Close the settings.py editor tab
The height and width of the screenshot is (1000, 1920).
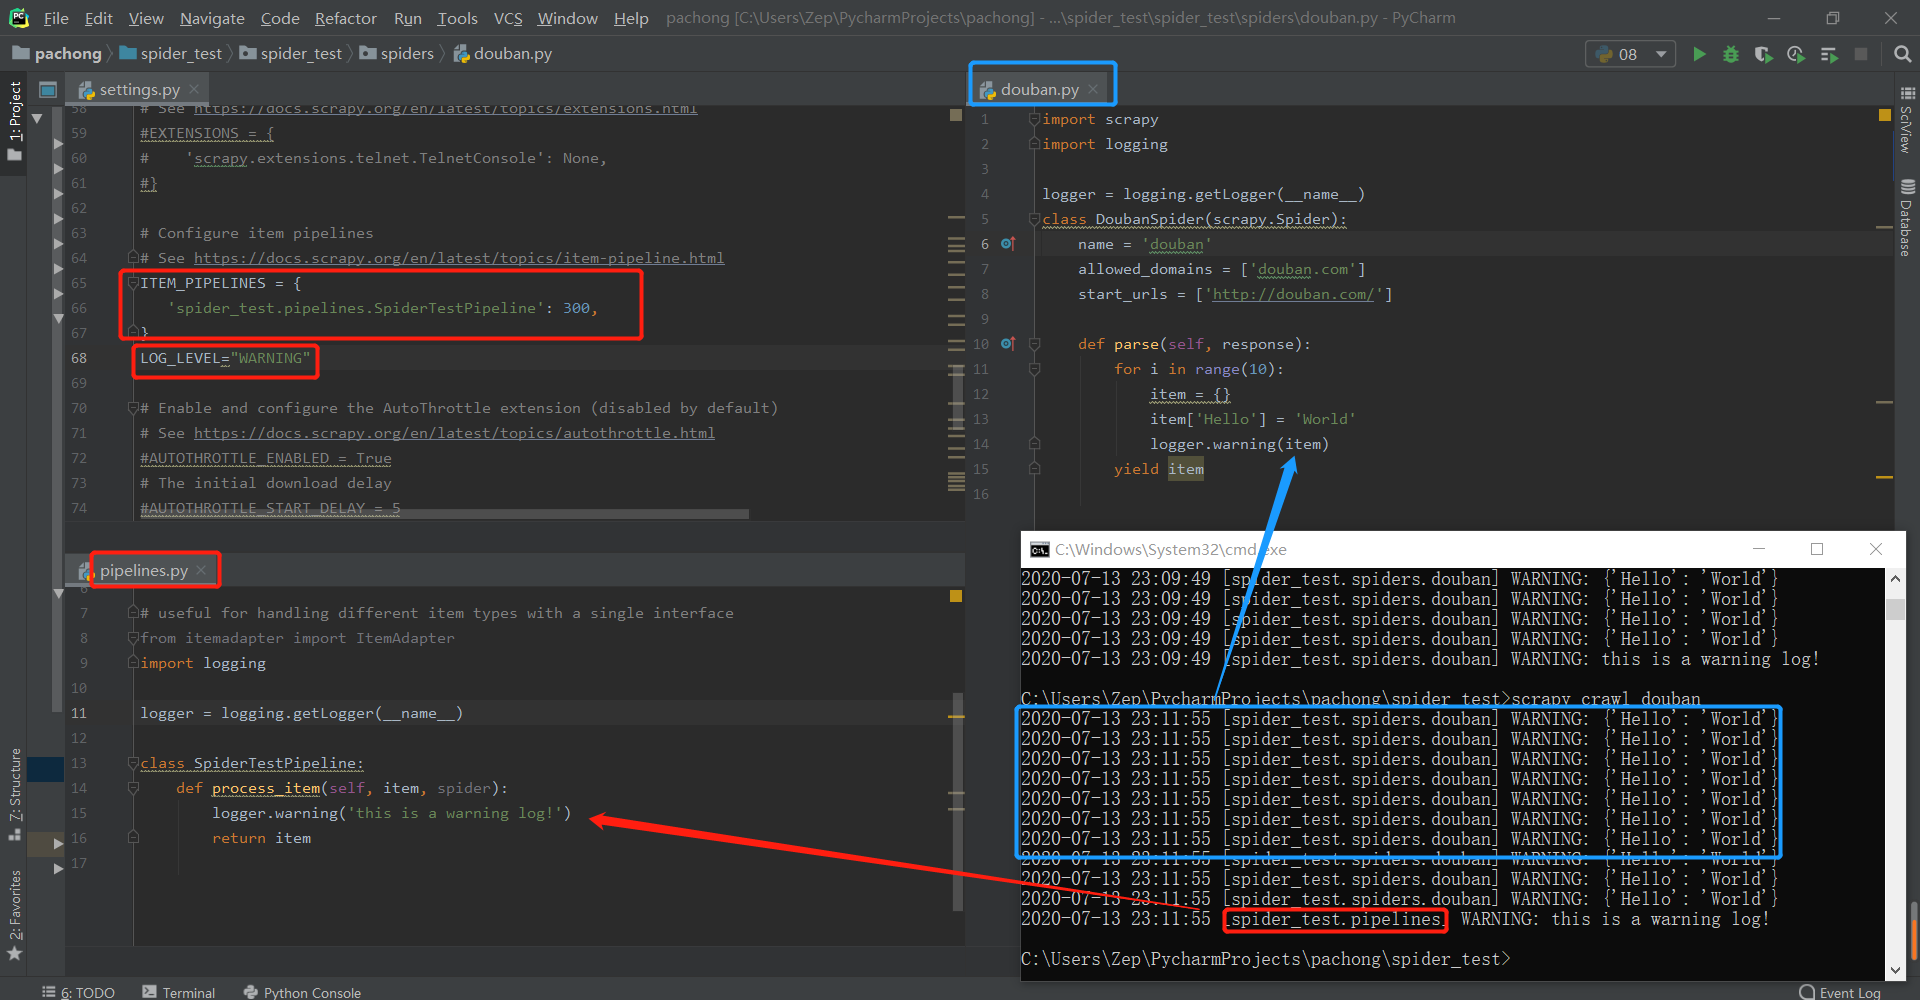[194, 89]
